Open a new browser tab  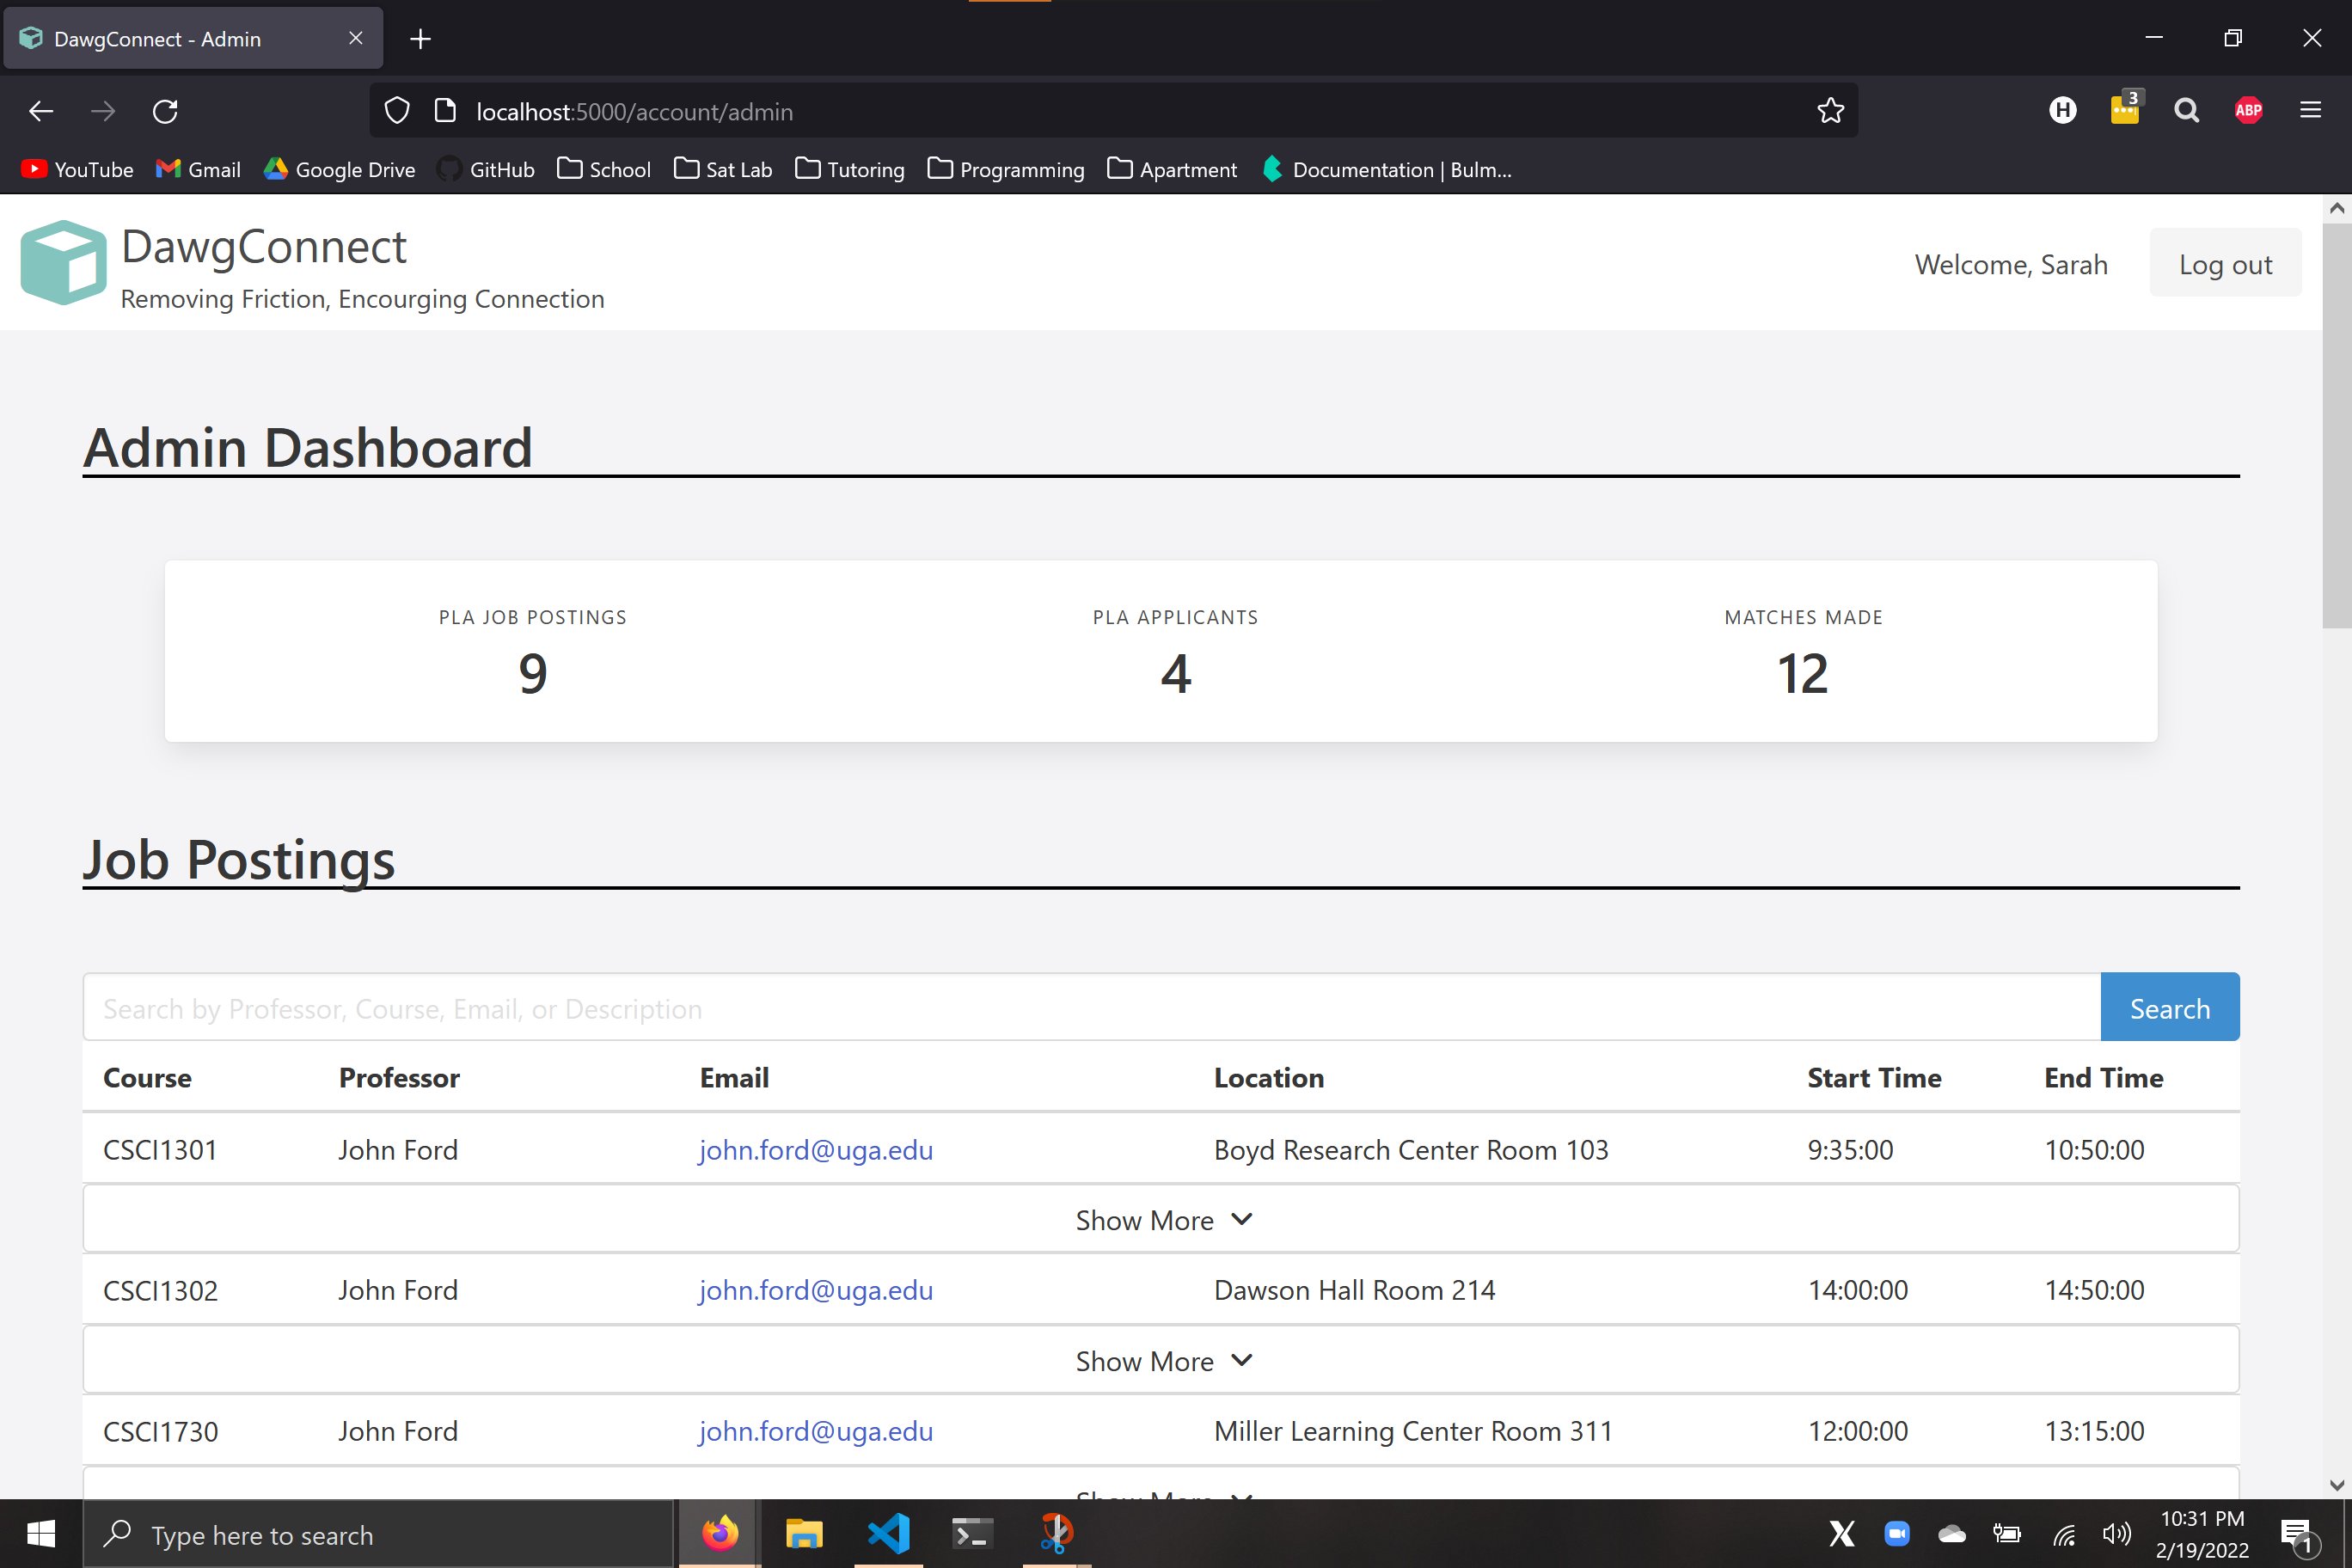click(x=421, y=39)
